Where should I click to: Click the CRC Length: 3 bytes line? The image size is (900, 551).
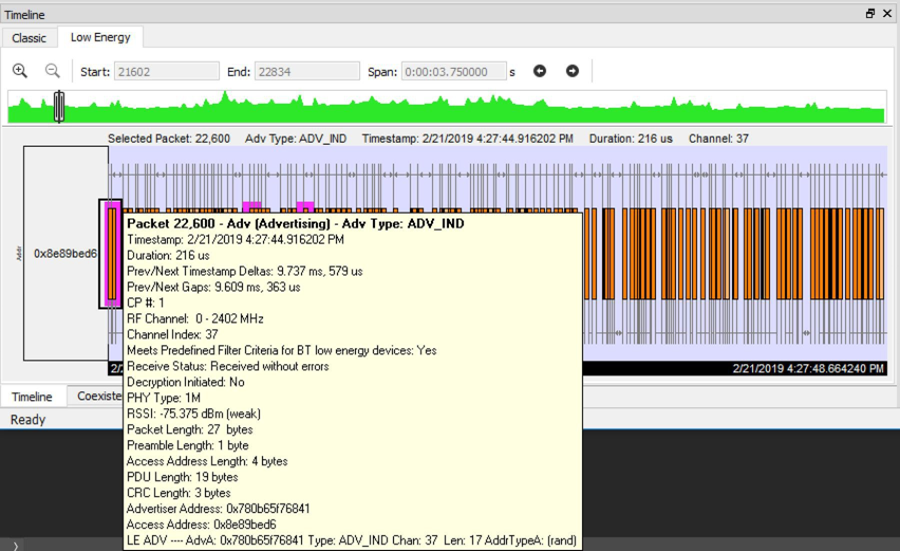pyautogui.click(x=179, y=492)
